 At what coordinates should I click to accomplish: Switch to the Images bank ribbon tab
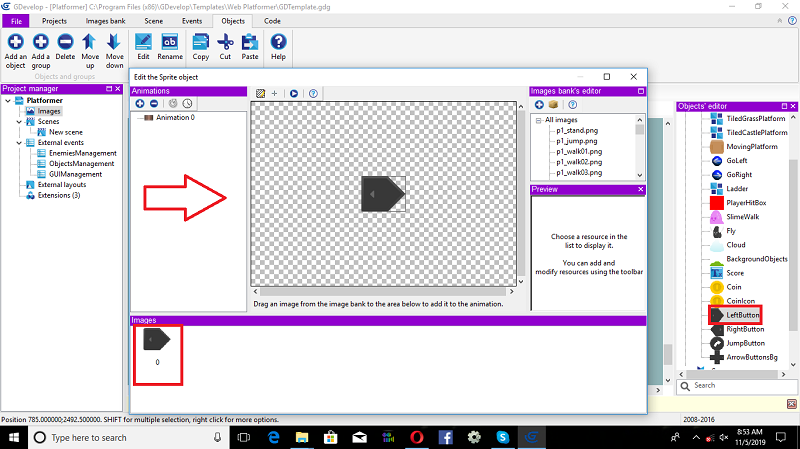(105, 21)
